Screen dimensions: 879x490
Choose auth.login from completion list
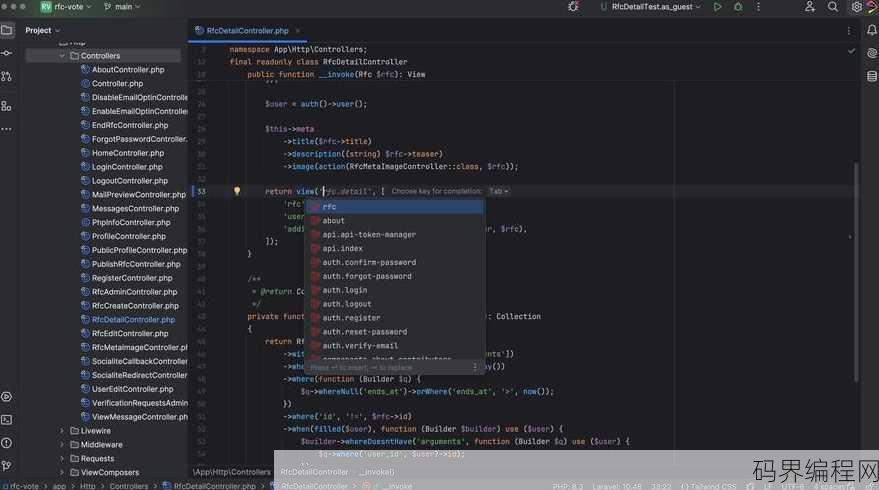pyautogui.click(x=395, y=290)
